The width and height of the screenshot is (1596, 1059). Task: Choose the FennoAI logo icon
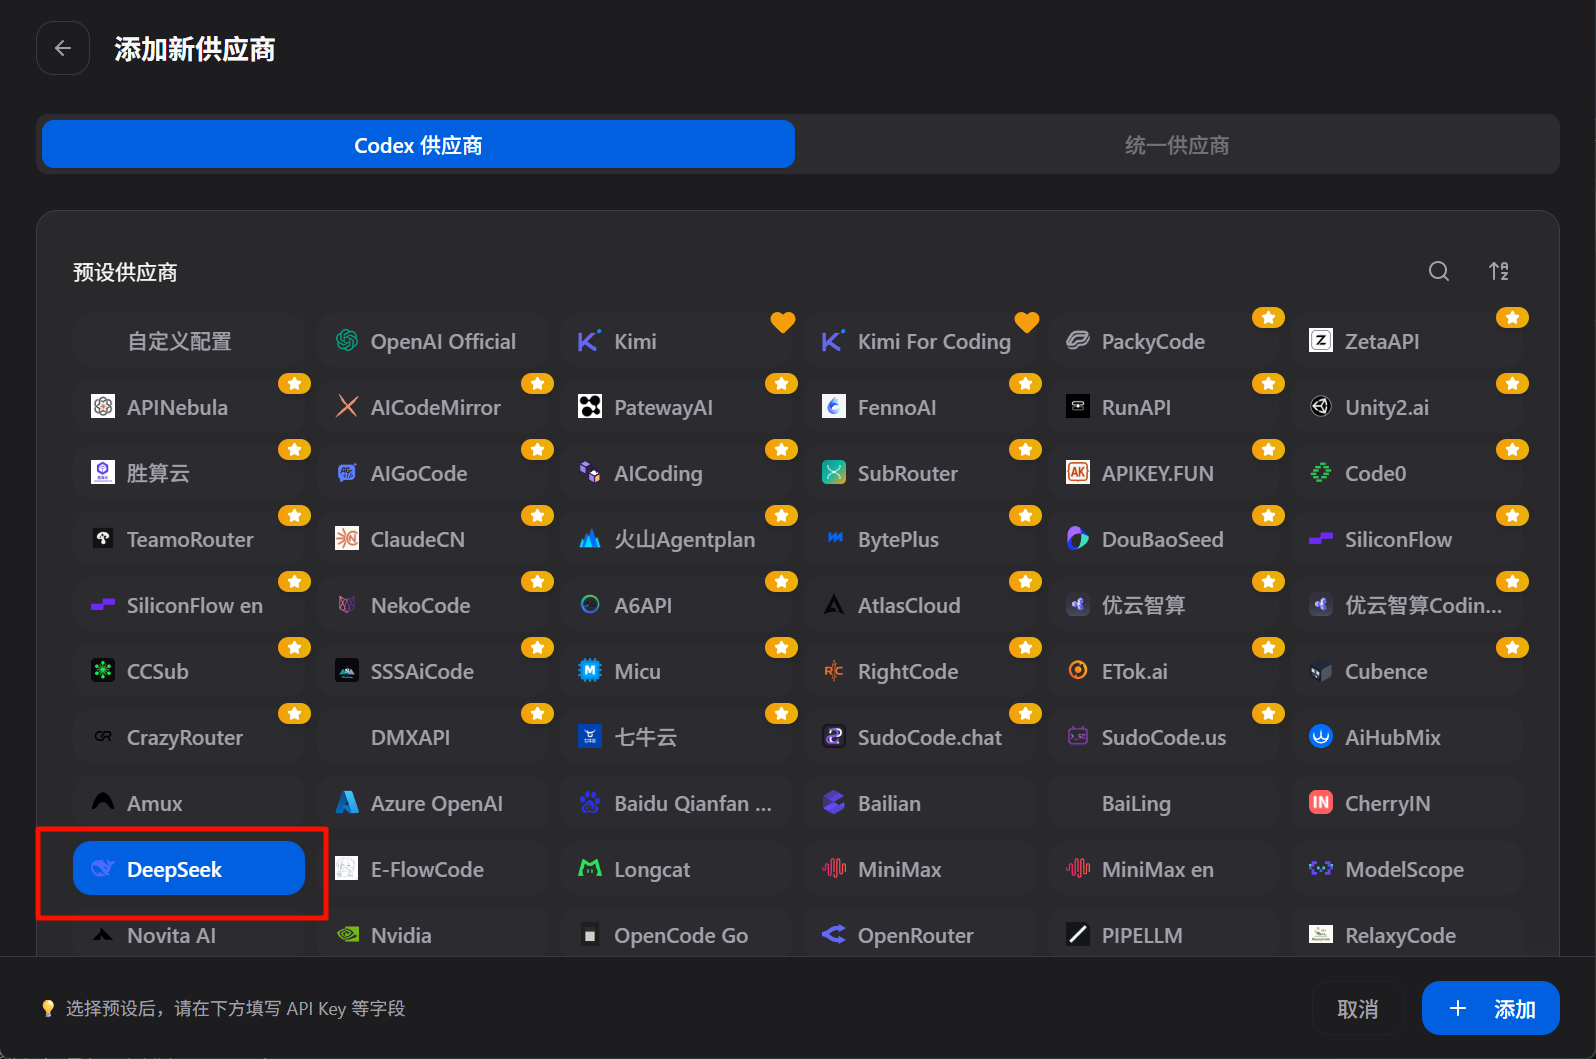tap(833, 407)
